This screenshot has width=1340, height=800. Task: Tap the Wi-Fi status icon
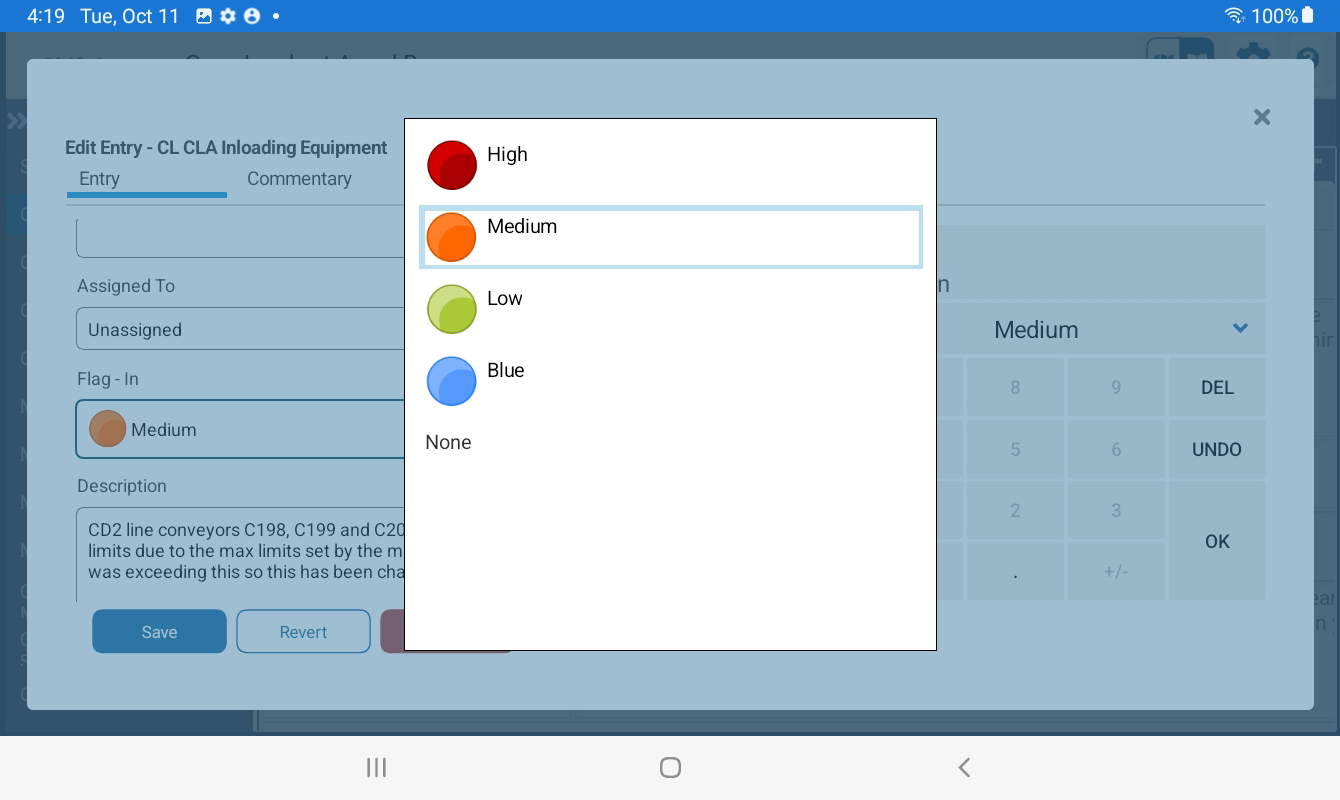click(1234, 16)
